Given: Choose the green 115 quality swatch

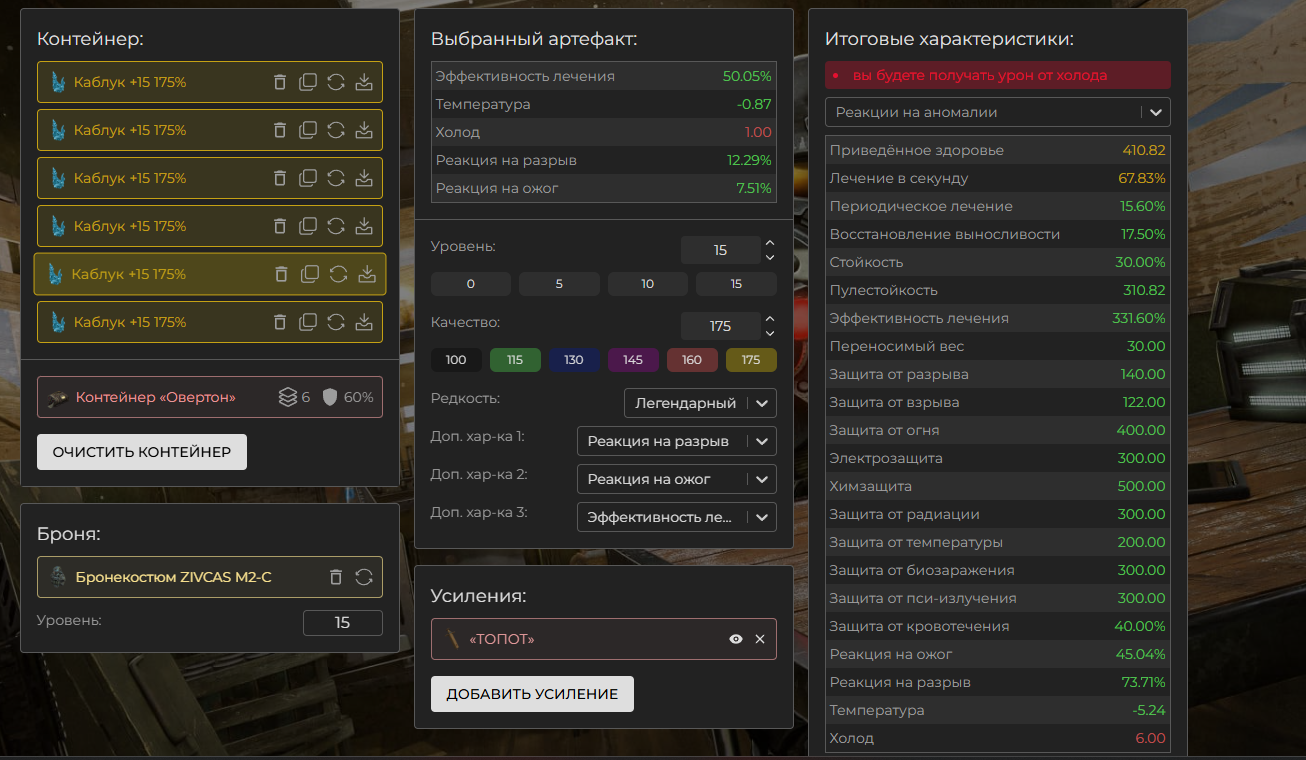Looking at the screenshot, I should click(x=515, y=360).
